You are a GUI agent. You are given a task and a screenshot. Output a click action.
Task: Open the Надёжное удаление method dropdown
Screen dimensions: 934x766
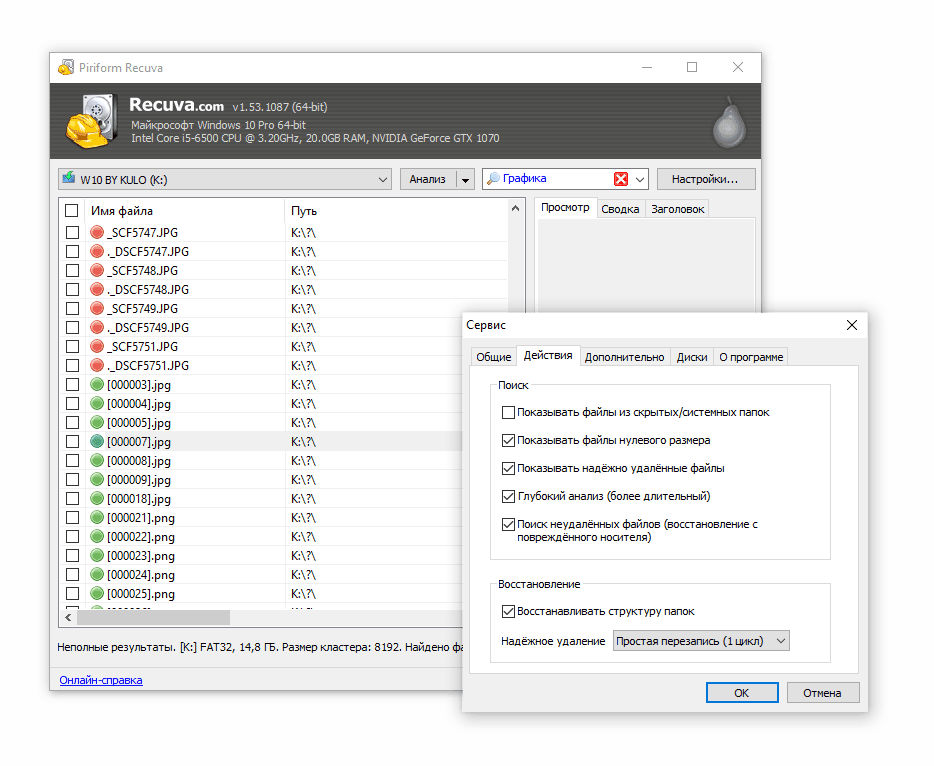point(700,641)
